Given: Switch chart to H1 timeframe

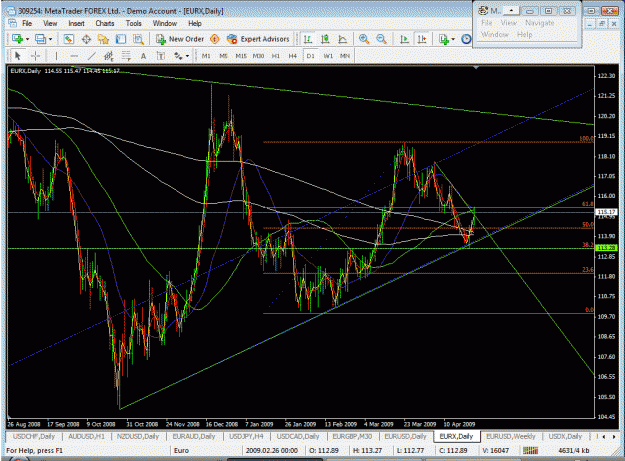Looking at the screenshot, I should pyautogui.click(x=275, y=56).
